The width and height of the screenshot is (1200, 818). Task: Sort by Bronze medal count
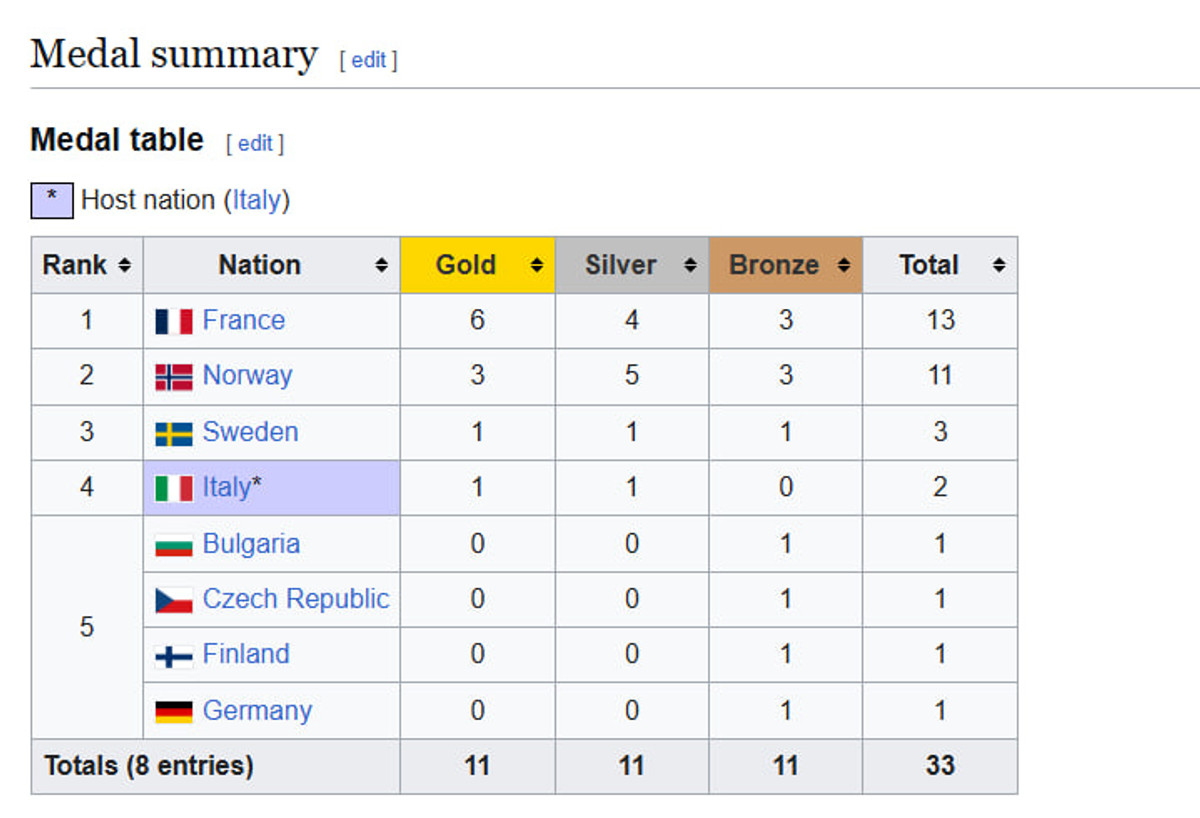(x=843, y=266)
